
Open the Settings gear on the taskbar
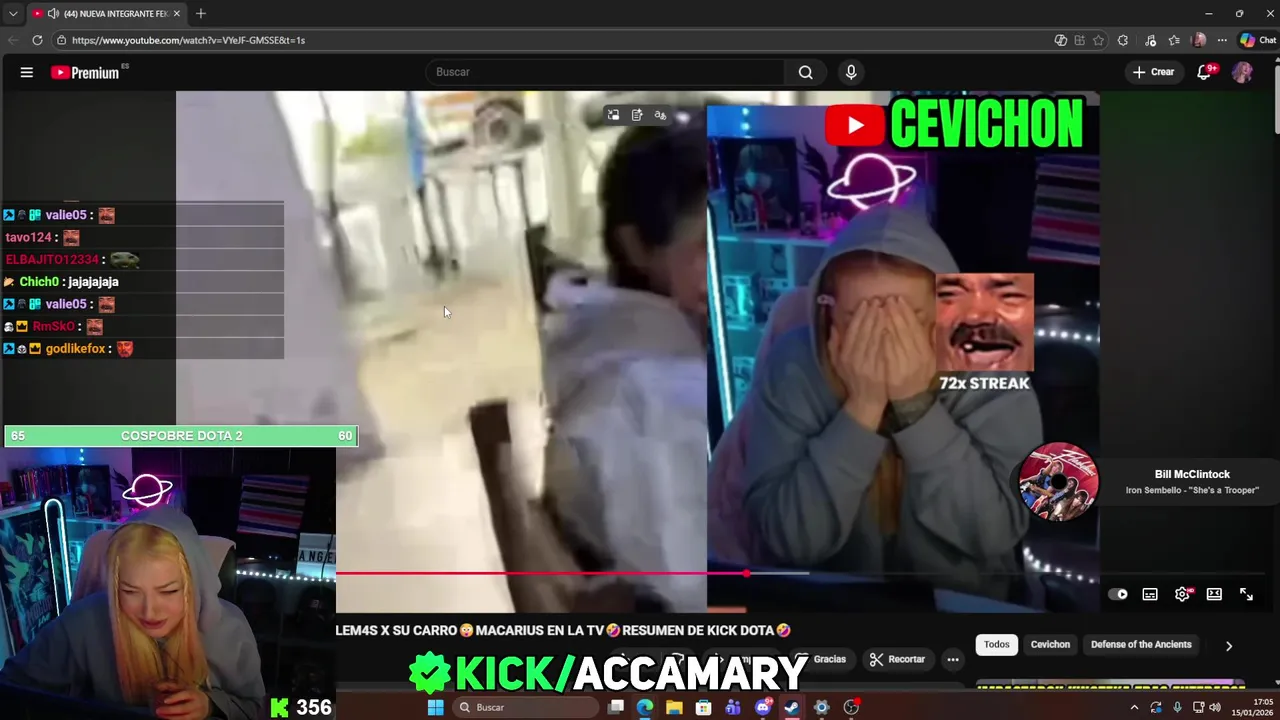(821, 707)
